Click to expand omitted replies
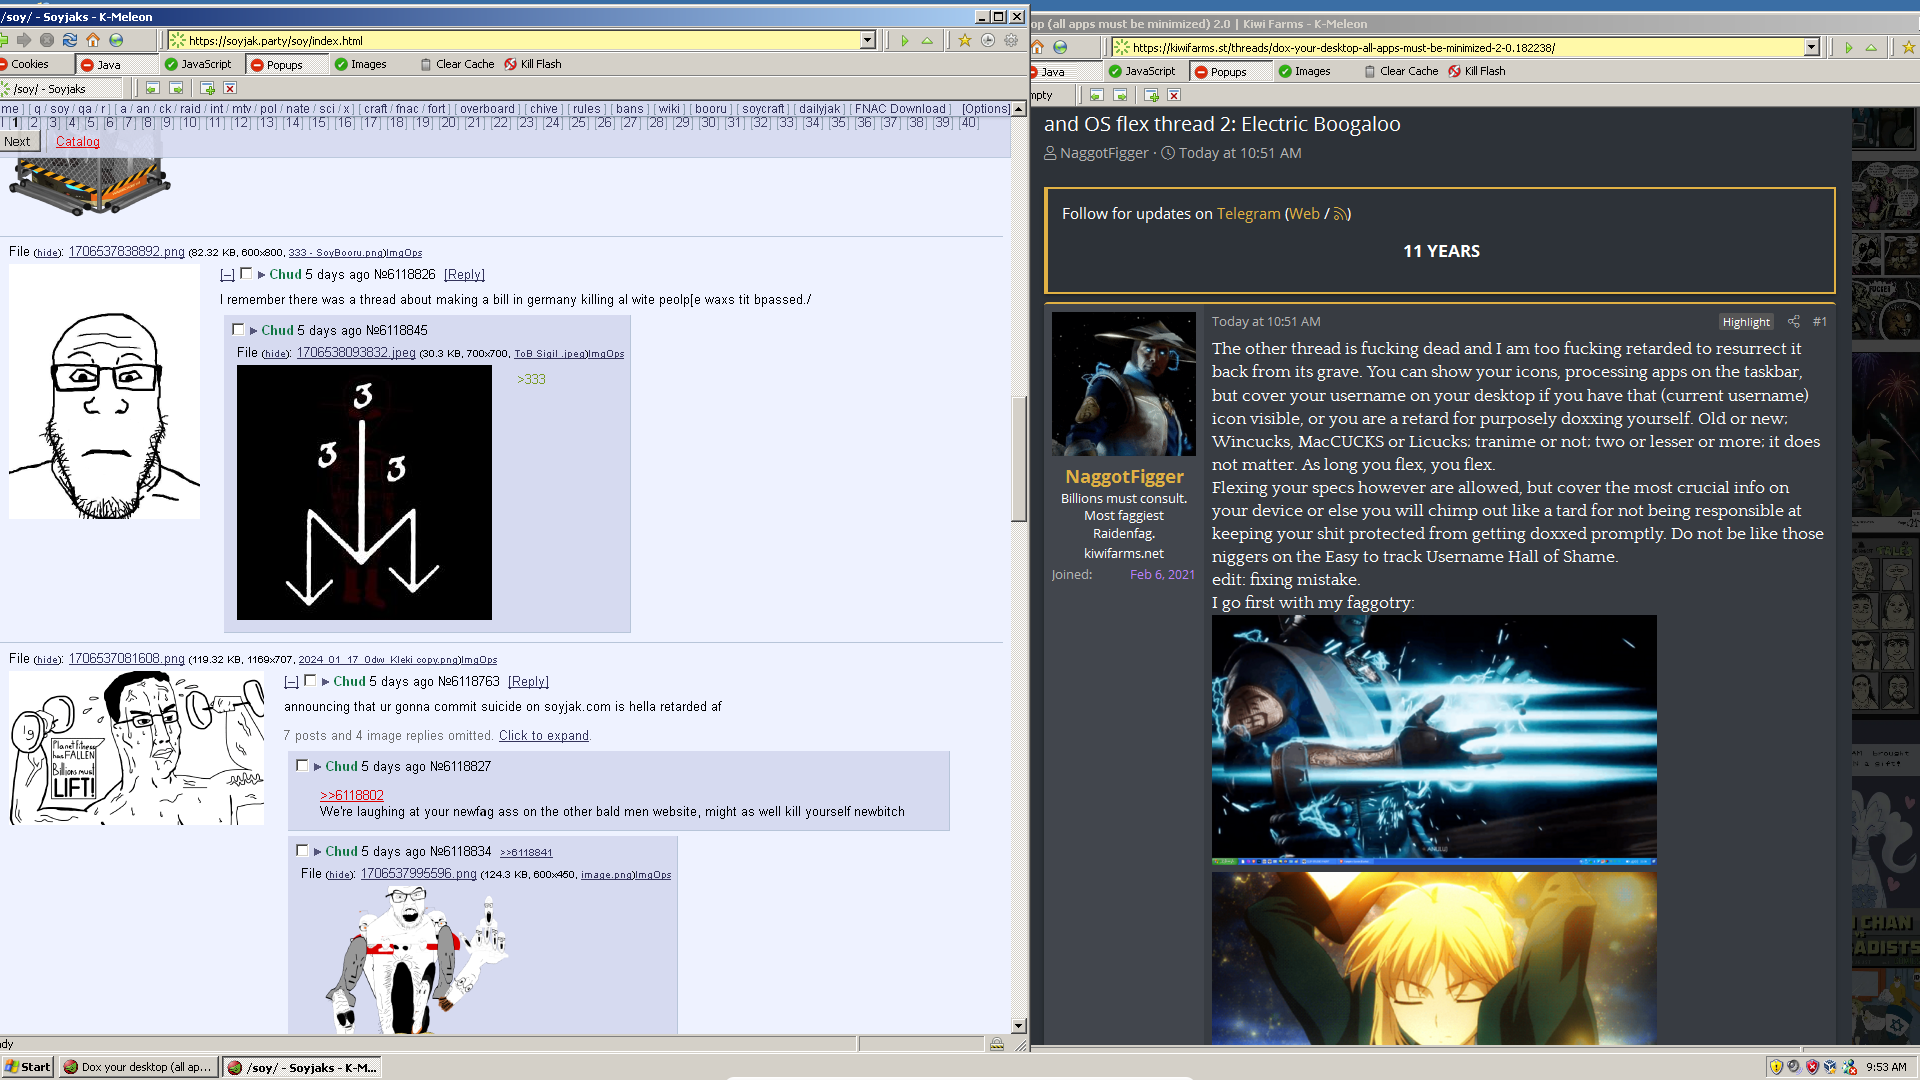The image size is (1920, 1080). (x=544, y=736)
